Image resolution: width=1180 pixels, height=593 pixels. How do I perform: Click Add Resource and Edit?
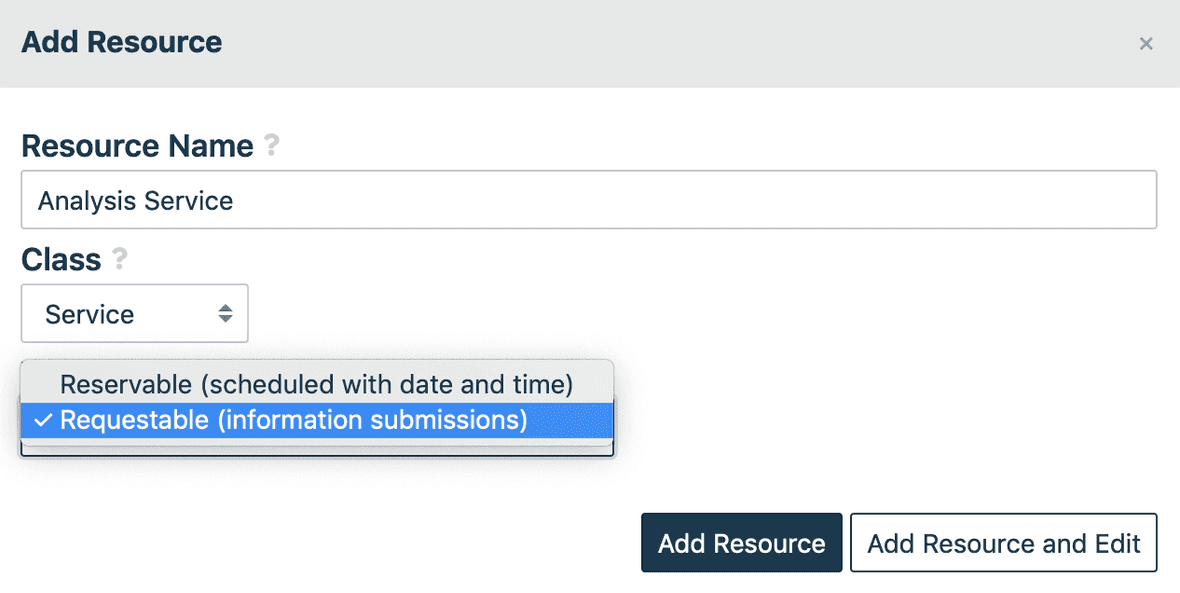[1003, 542]
